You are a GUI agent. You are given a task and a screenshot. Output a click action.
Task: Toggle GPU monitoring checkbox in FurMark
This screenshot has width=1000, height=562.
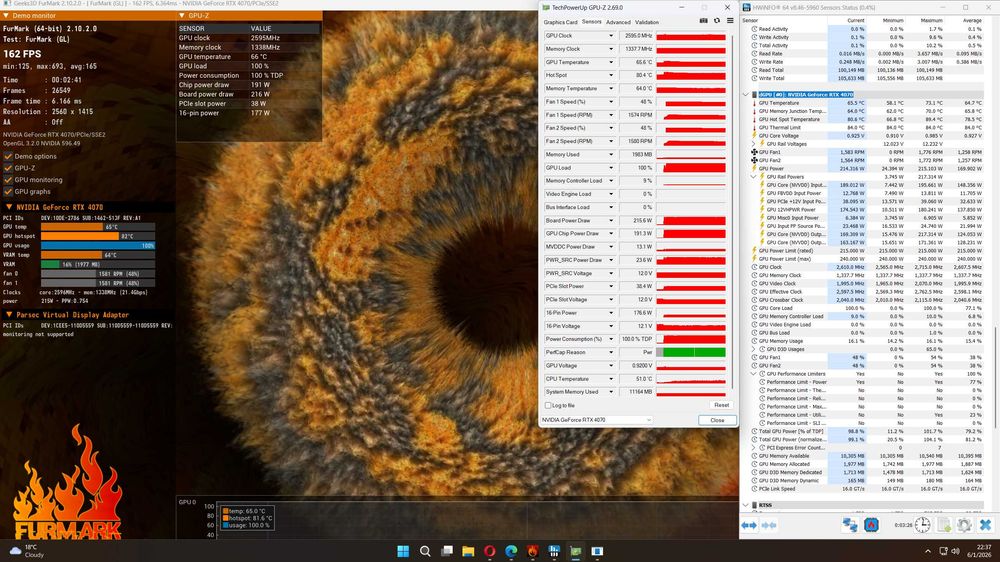[8, 180]
